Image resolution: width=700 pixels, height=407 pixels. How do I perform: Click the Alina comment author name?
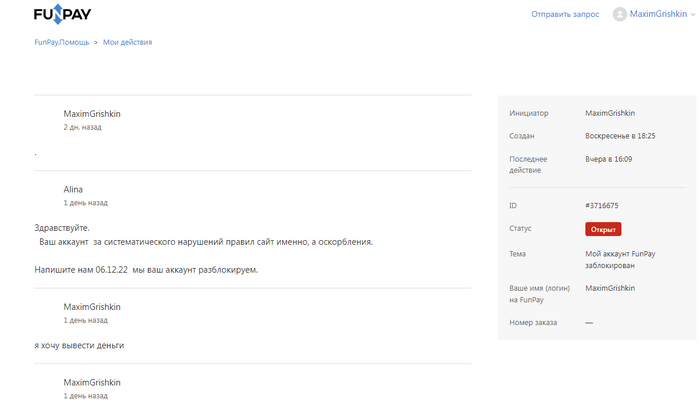coord(73,189)
